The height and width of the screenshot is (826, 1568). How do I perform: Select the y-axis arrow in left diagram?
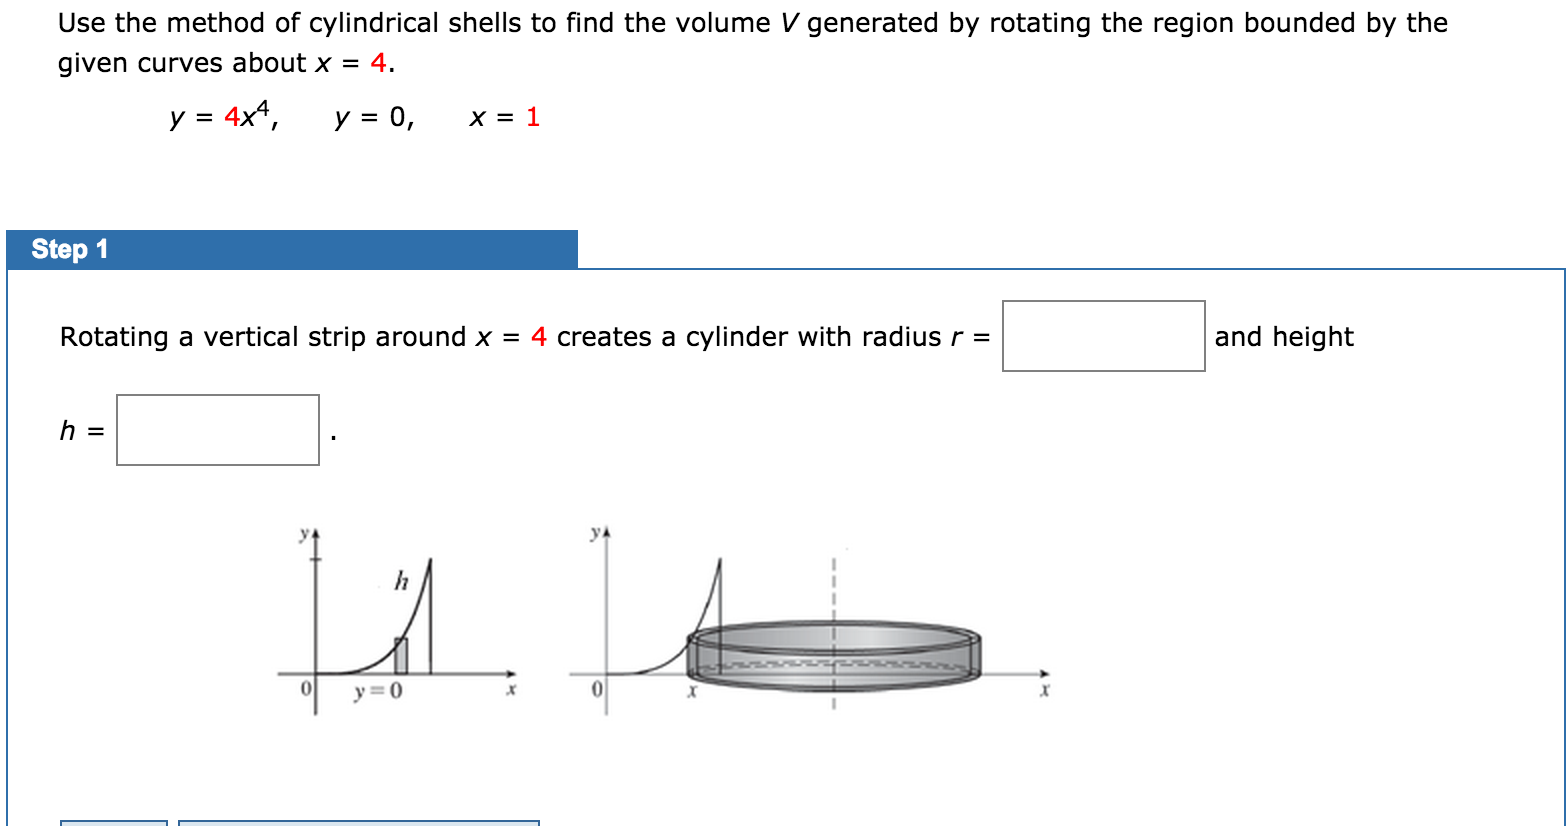click(313, 535)
